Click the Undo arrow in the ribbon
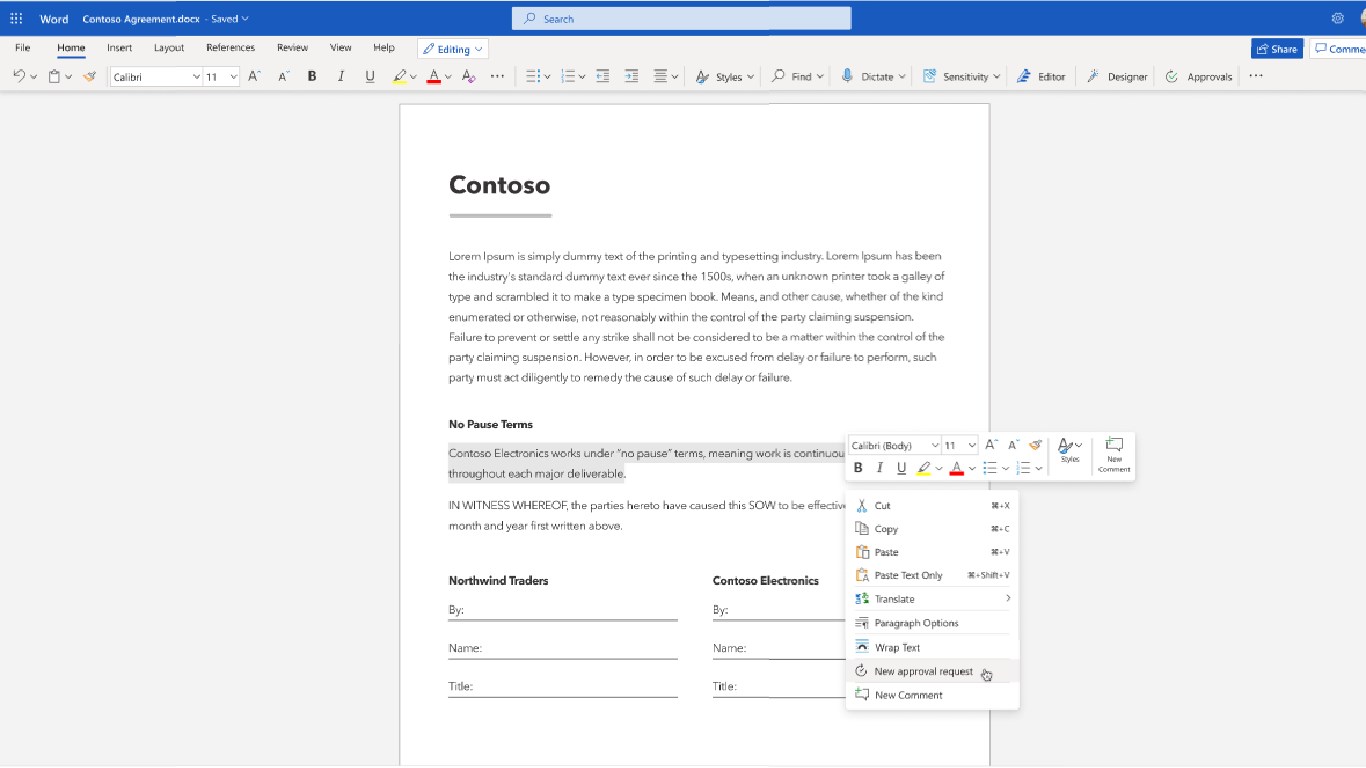The height and width of the screenshot is (768, 1366). [x=20, y=76]
